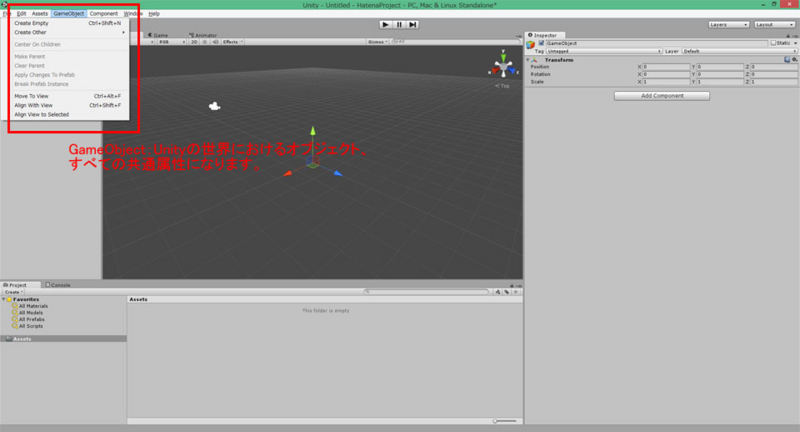The height and width of the screenshot is (432, 800).
Task: Select the Inspector tab
Action: (x=543, y=35)
